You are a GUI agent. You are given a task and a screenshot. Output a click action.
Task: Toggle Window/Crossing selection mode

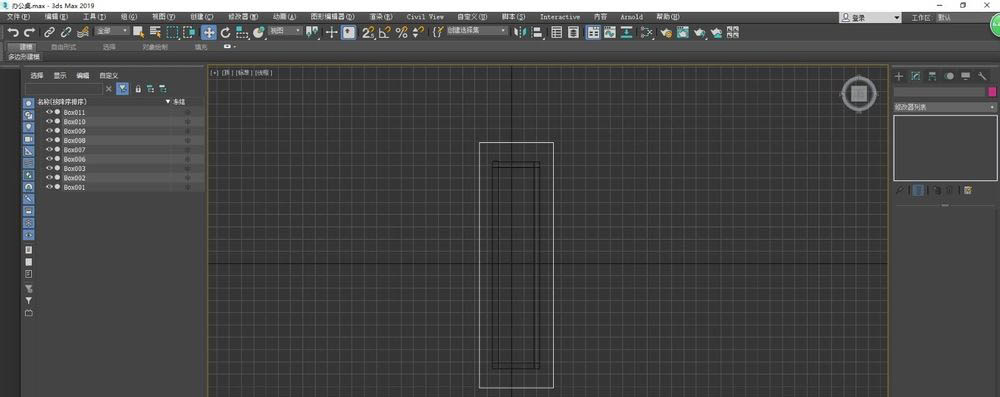189,32
